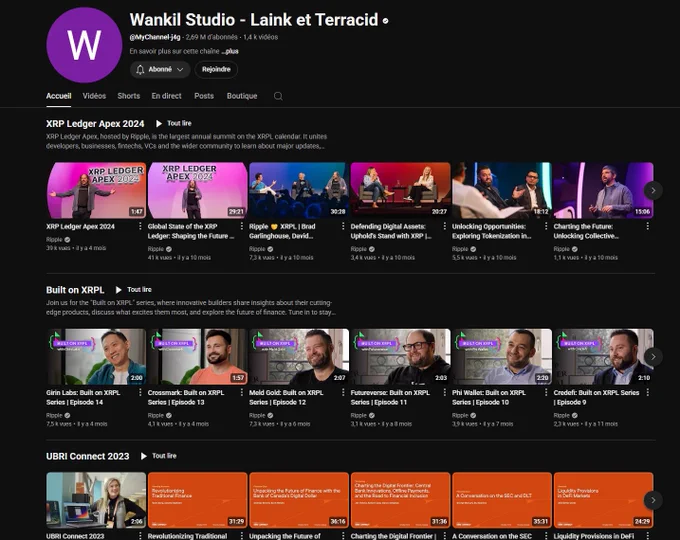Open options menu for Unlocking Opportunities video
This screenshot has width=680, height=540.
pyautogui.click(x=546, y=226)
